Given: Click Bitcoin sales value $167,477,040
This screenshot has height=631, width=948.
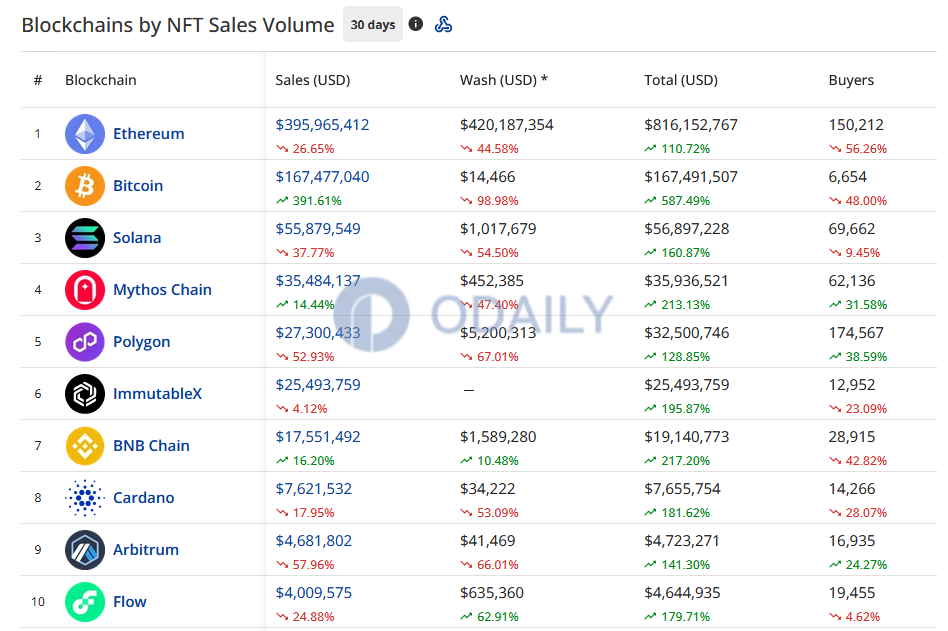Looking at the screenshot, I should pos(322,176).
